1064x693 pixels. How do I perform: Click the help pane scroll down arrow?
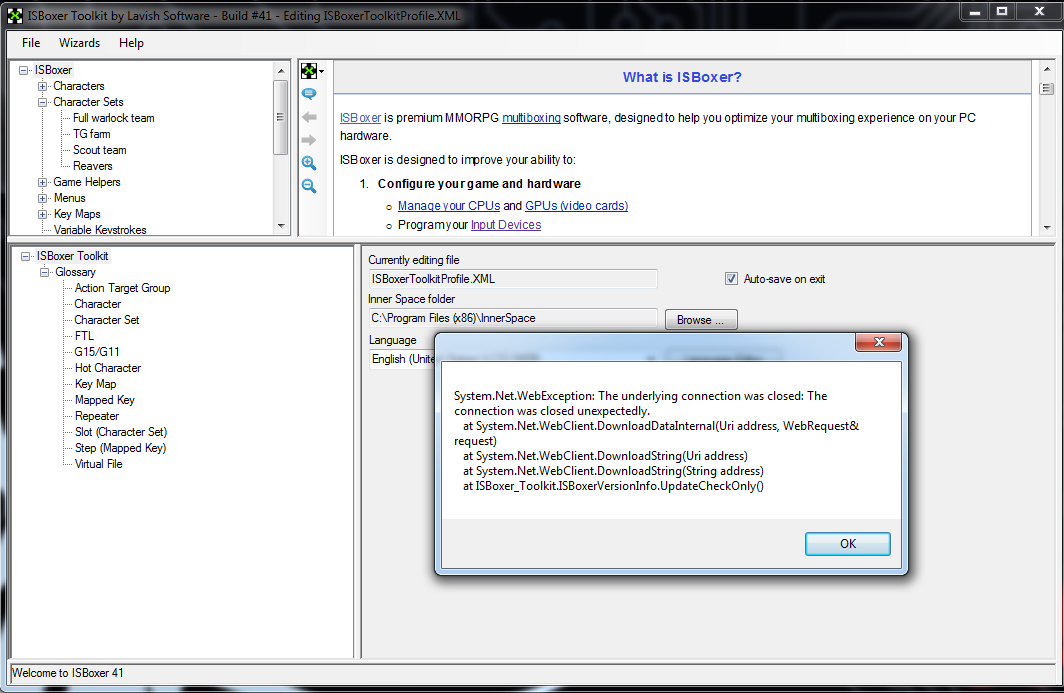click(x=1046, y=227)
